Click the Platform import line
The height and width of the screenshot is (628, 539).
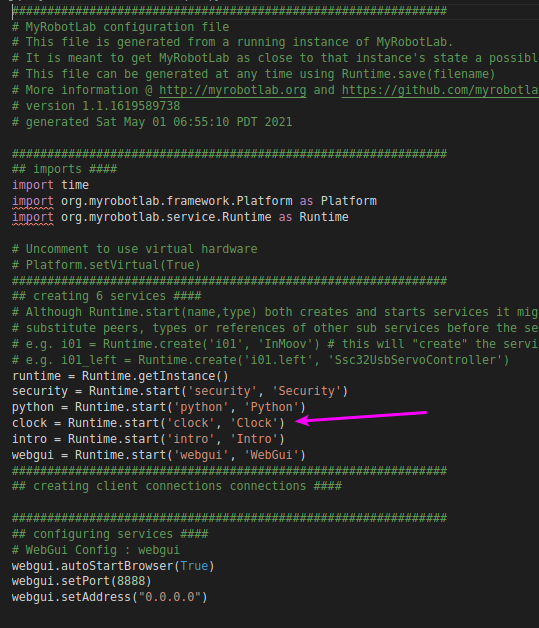pos(194,201)
